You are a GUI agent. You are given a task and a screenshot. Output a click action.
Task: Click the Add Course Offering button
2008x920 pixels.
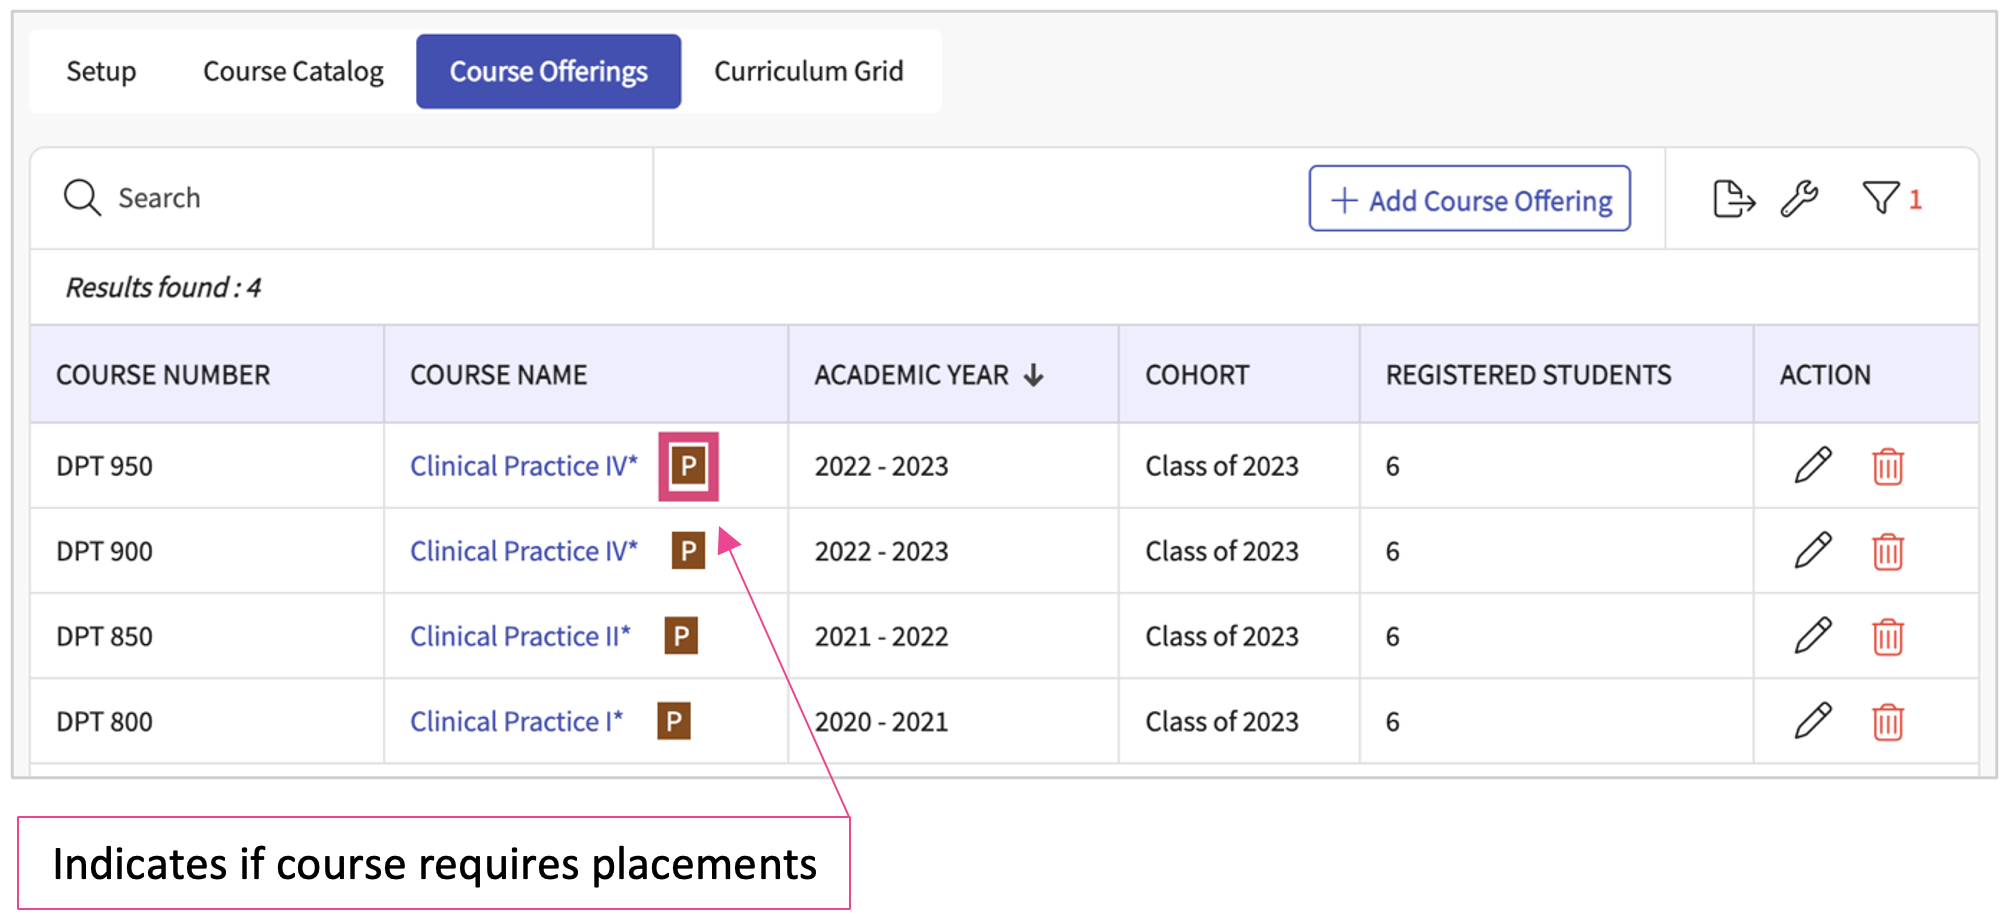coord(1469,199)
